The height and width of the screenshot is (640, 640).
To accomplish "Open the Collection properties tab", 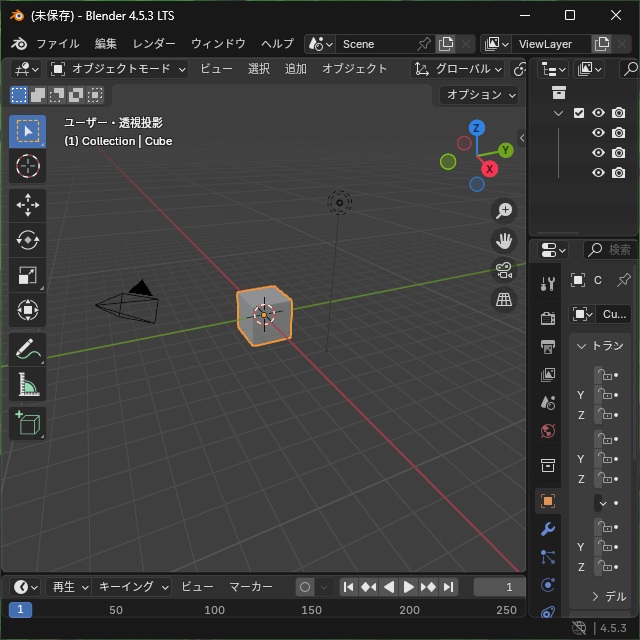I will [547, 465].
